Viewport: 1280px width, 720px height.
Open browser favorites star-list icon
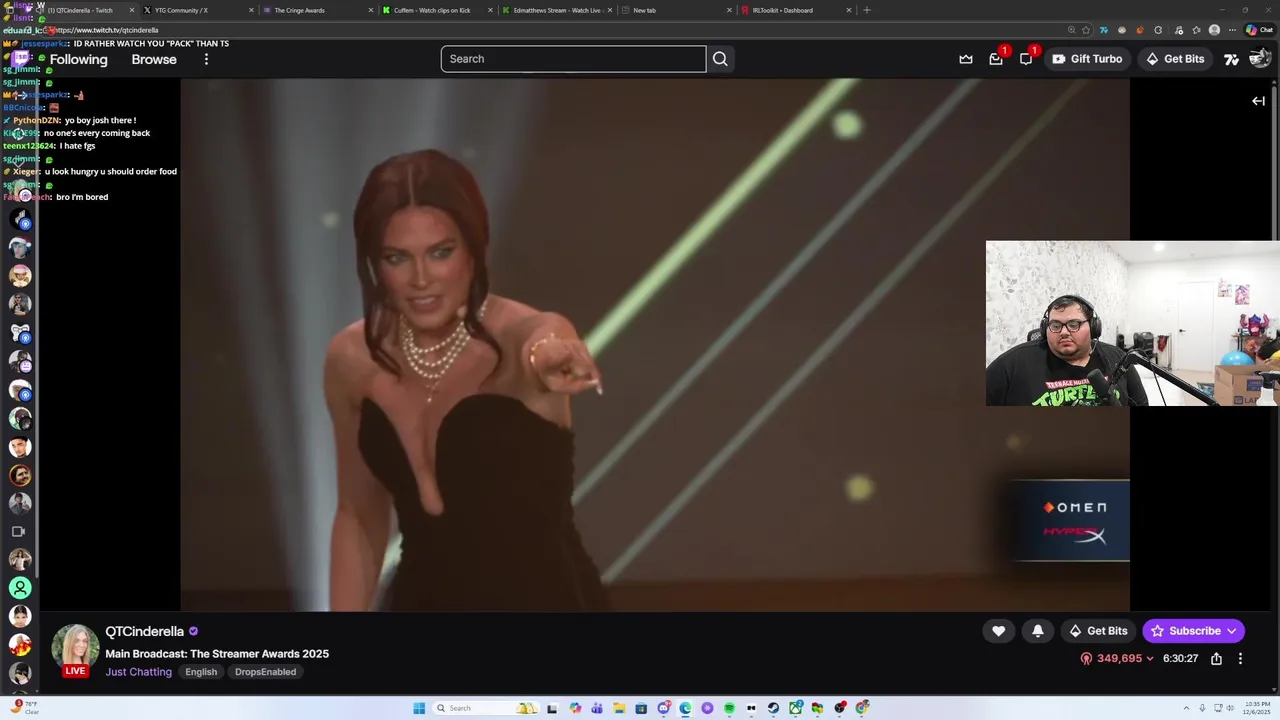tap(1196, 30)
